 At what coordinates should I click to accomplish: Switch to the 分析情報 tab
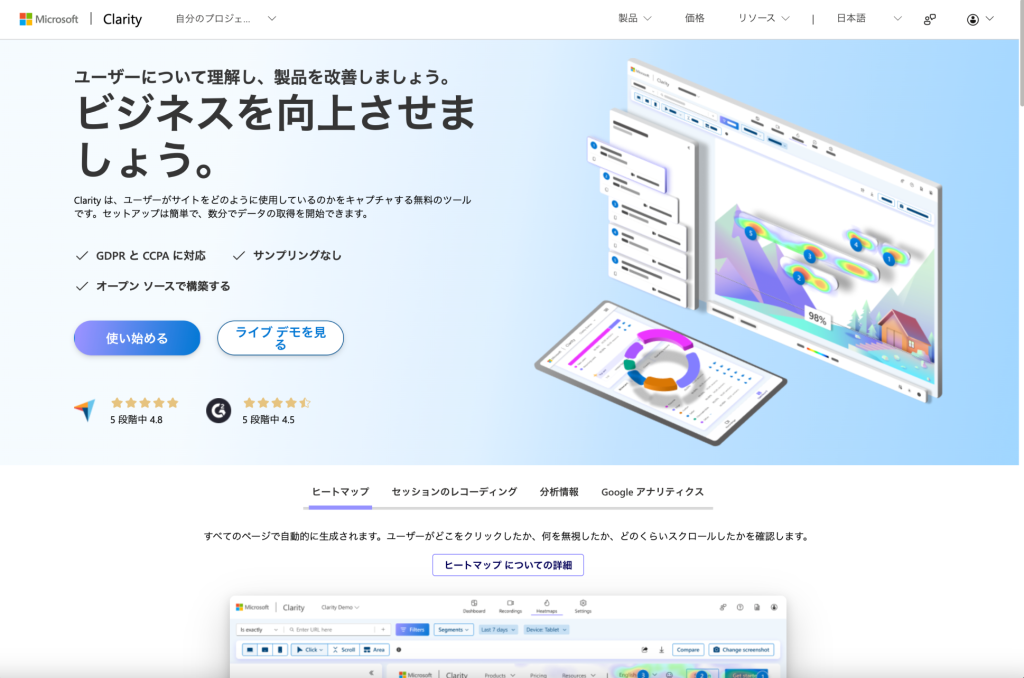(559, 492)
